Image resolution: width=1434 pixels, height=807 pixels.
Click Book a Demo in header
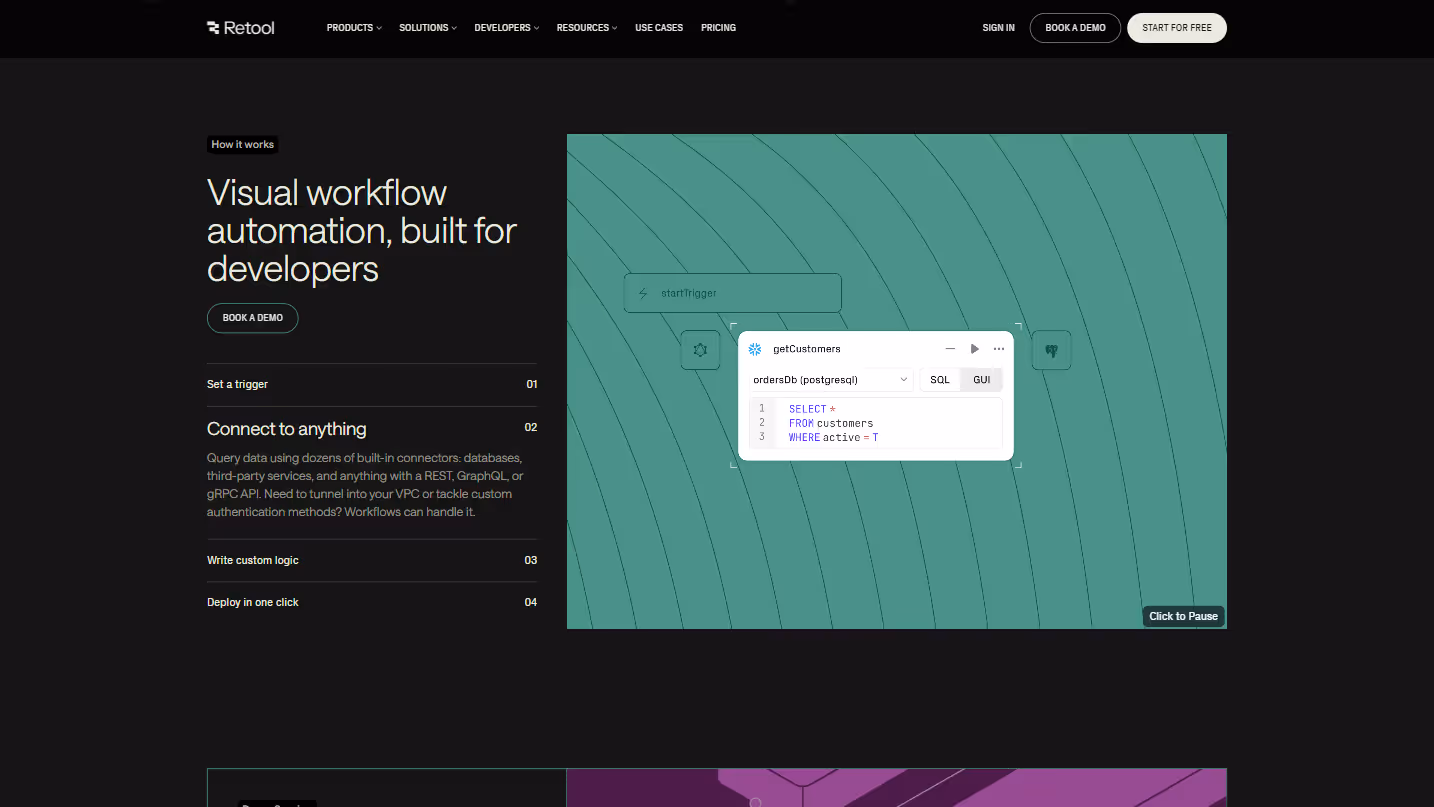pos(1075,28)
